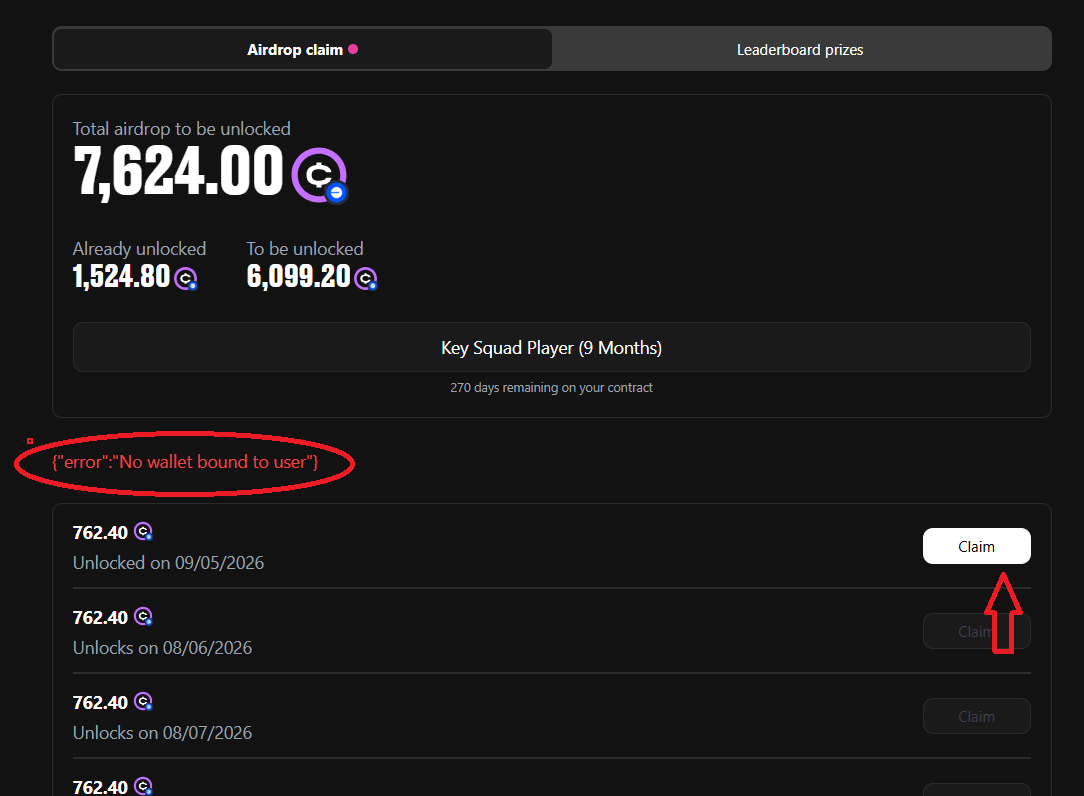This screenshot has height=796, width=1084.
Task: Click "Unlocks on 08/07/2026" text
Action: 162,733
